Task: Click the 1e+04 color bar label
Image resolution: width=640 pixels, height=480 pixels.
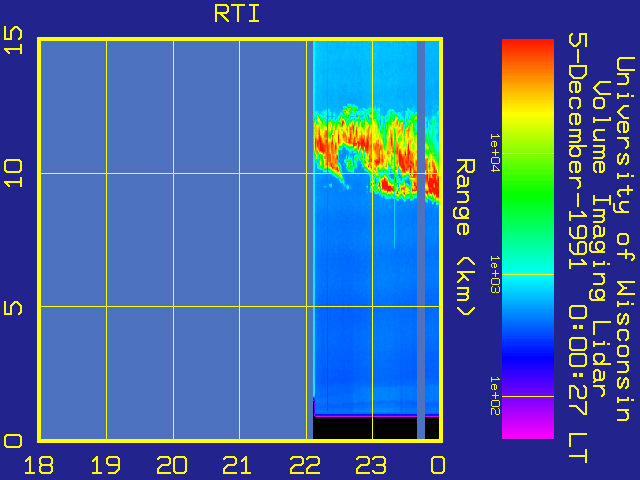Action: point(495,153)
